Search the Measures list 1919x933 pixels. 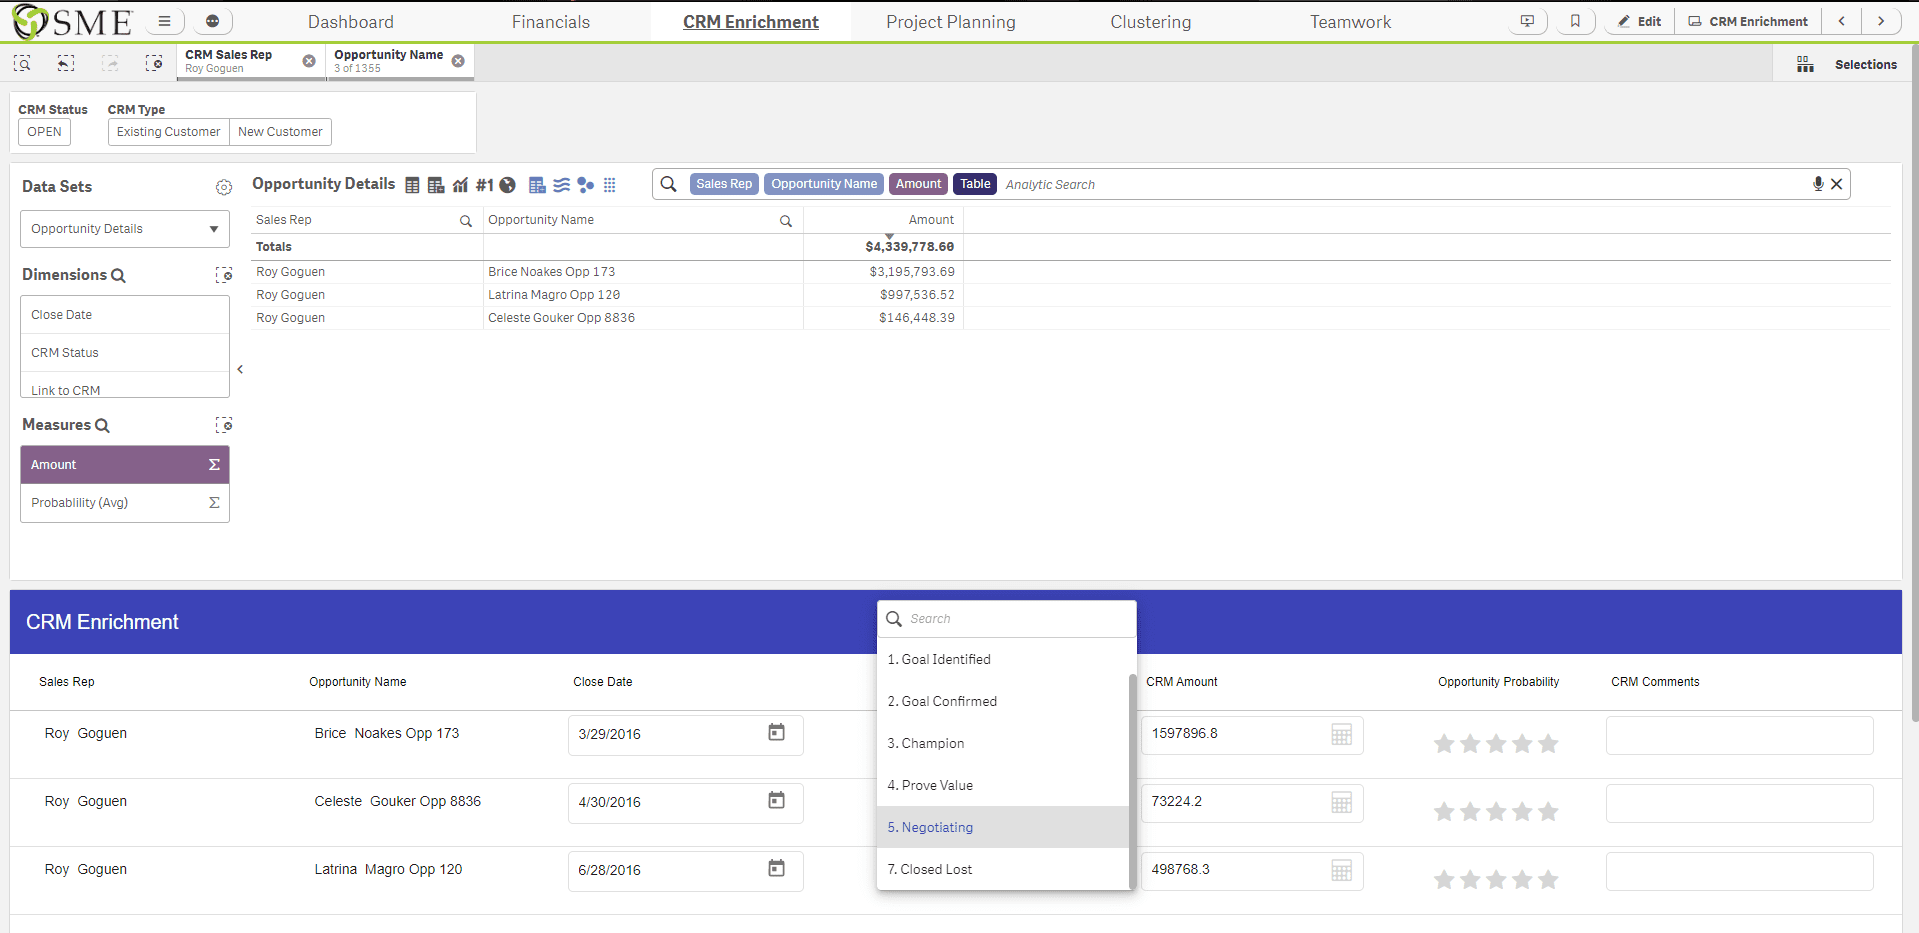(x=102, y=426)
